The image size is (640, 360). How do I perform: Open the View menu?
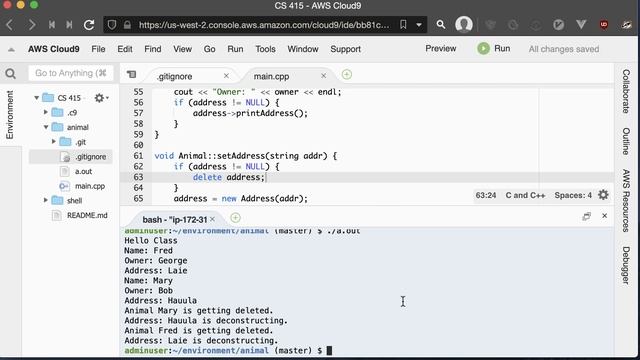coord(182,49)
